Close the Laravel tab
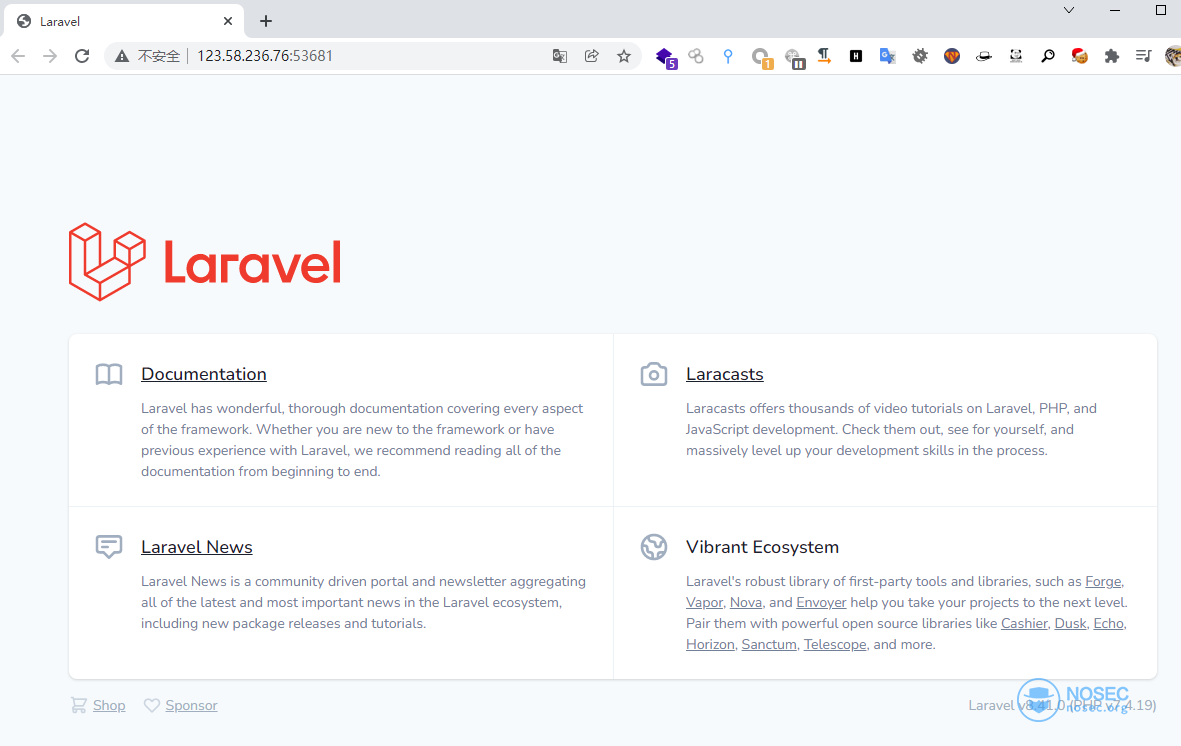 (x=228, y=21)
